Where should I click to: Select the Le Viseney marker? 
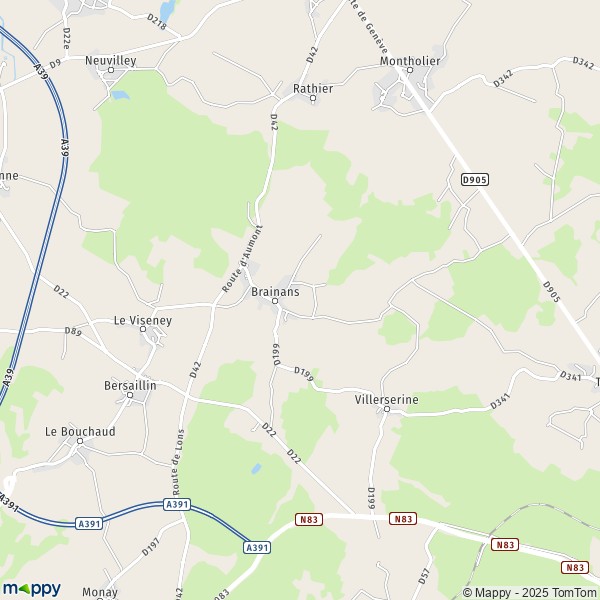[143, 329]
